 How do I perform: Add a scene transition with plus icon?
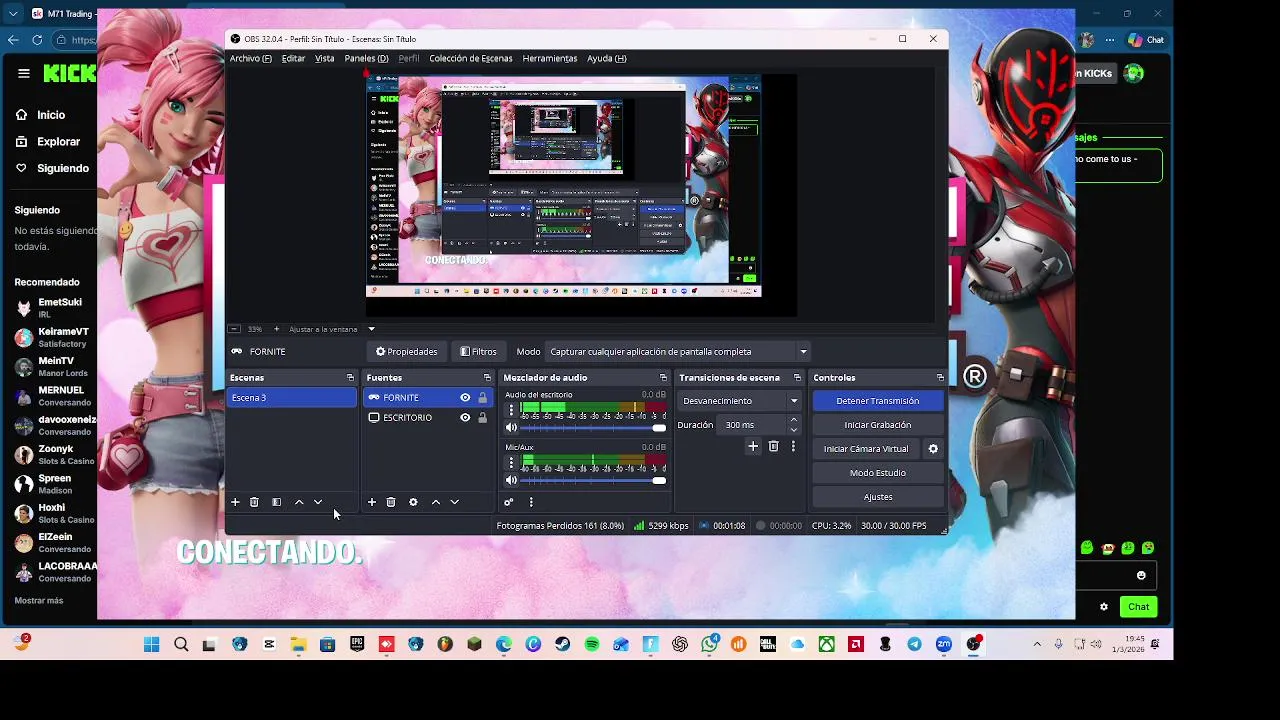(x=753, y=447)
